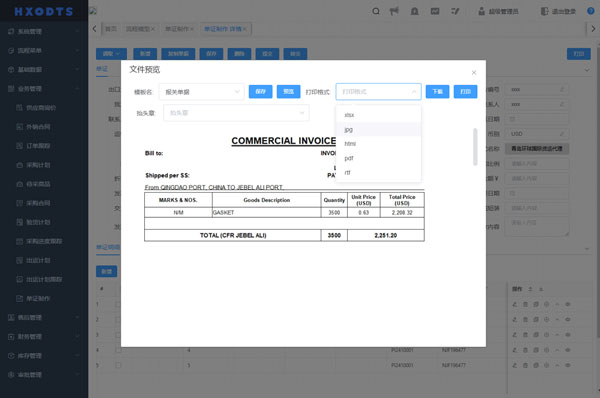Click the message envelope icon in the header
Screen dimensions: 600x398
click(x=435, y=11)
